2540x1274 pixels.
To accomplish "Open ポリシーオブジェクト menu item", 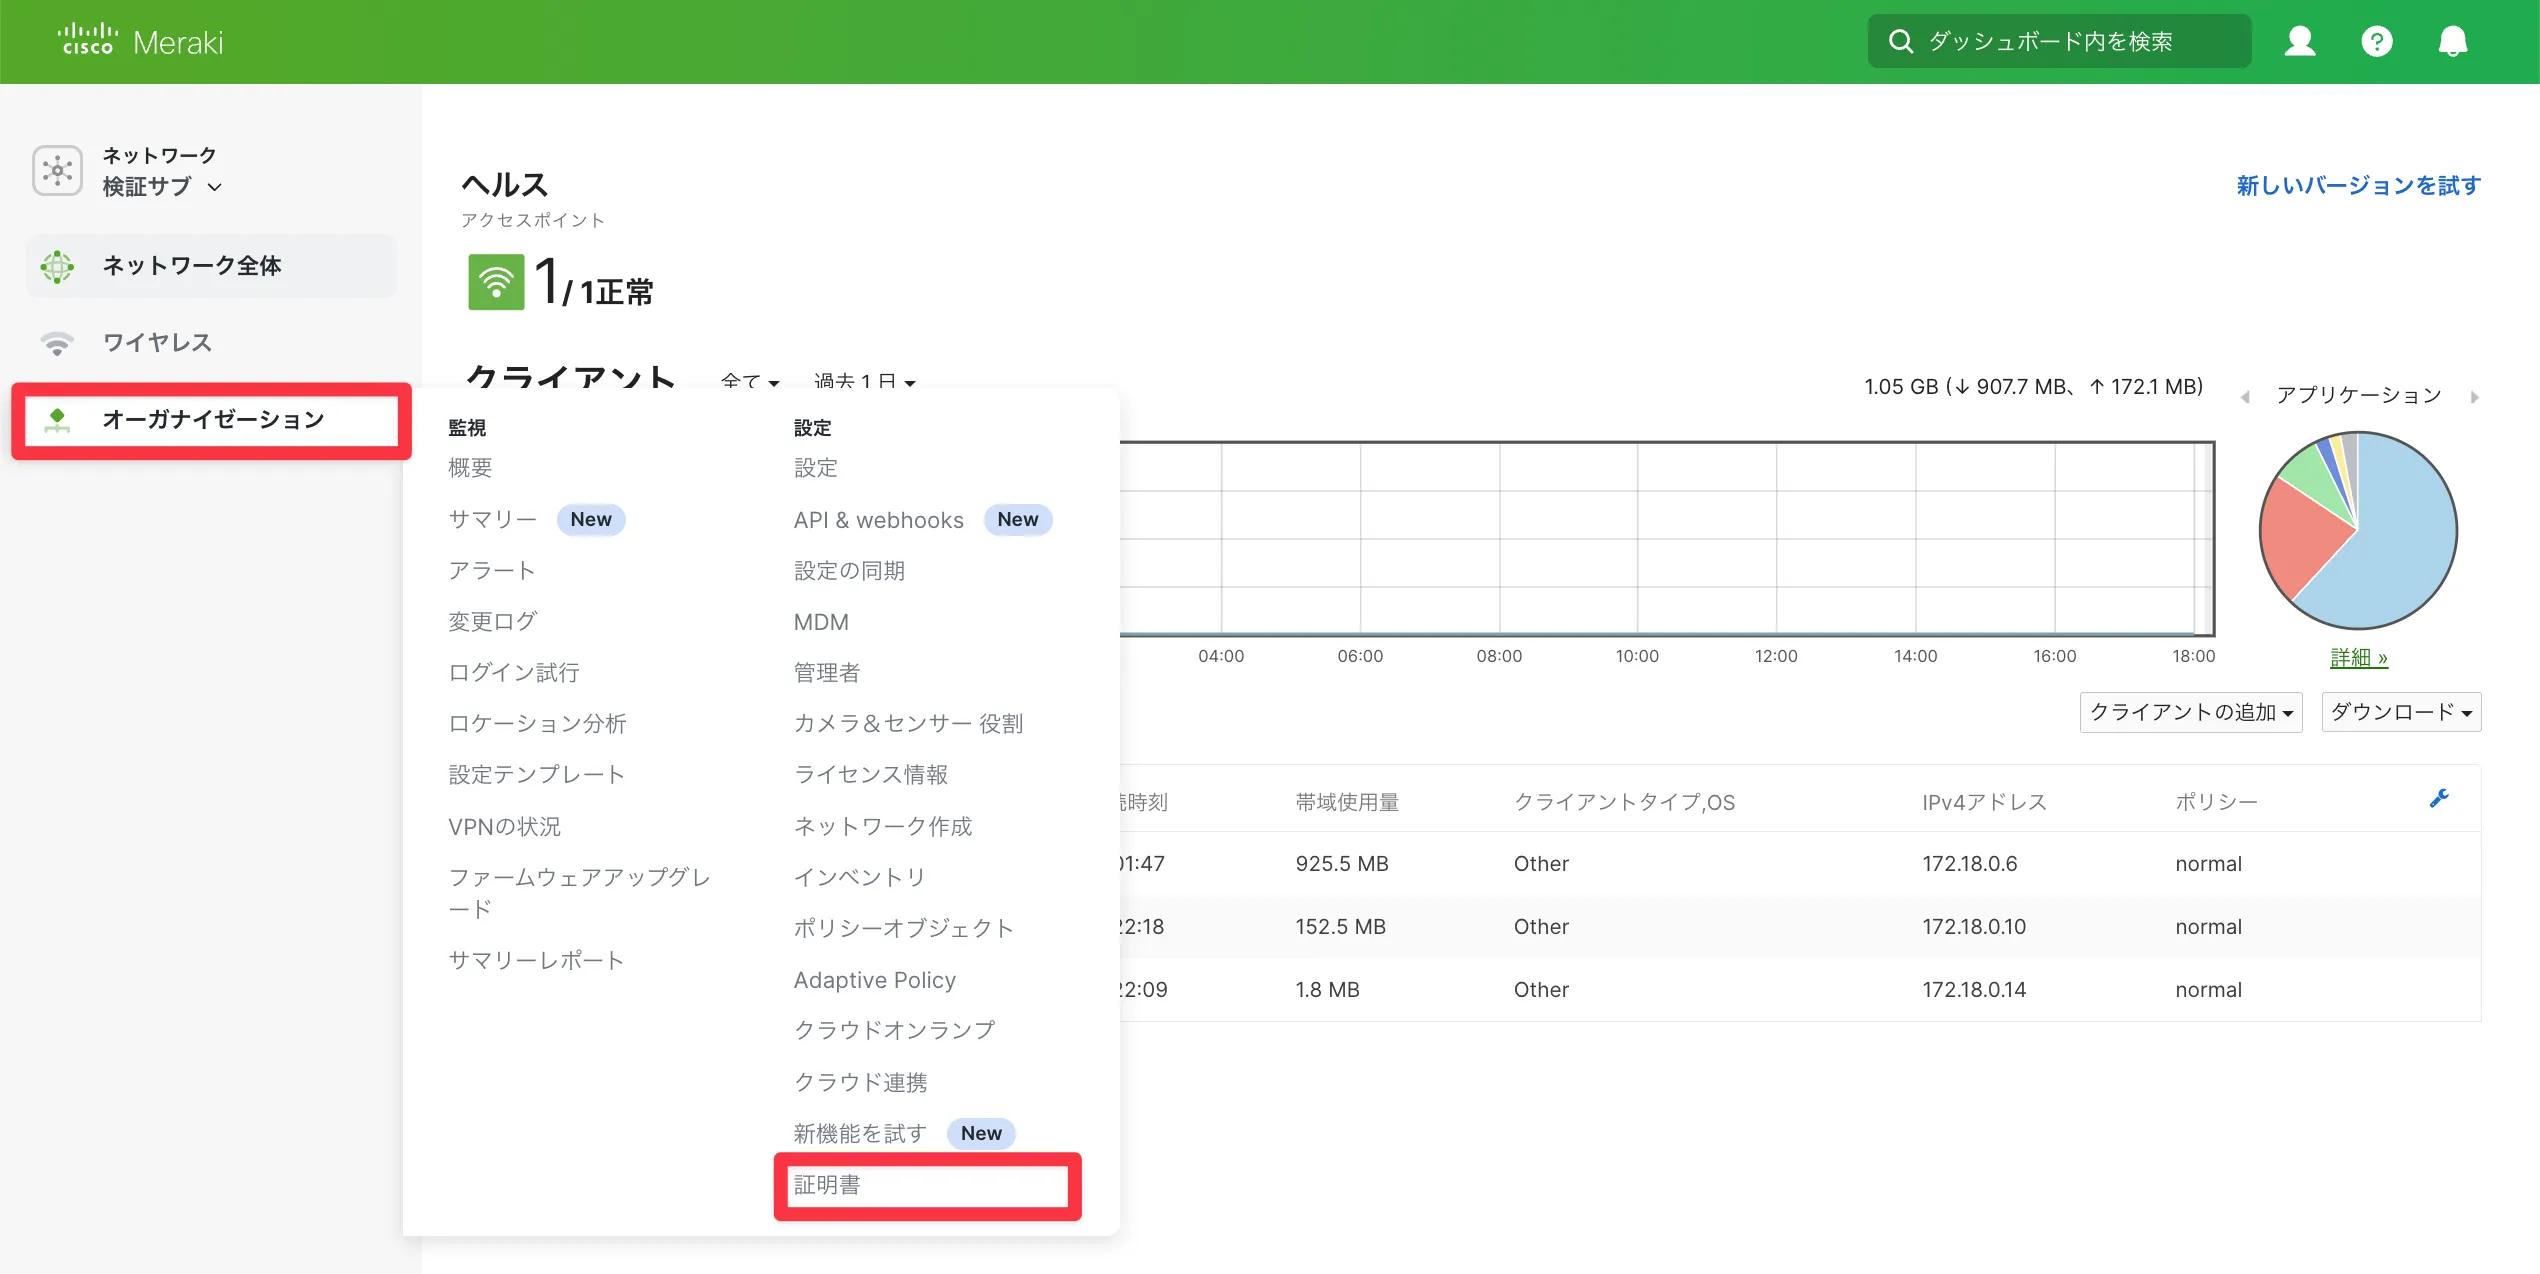I will pos(904,928).
